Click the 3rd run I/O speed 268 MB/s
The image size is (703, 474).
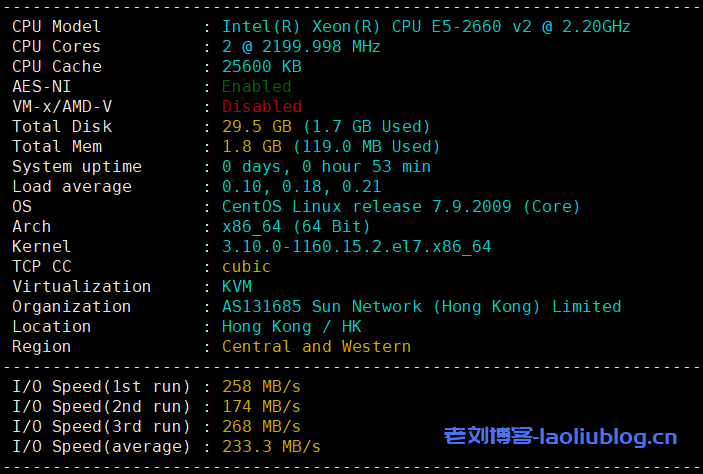(261, 426)
